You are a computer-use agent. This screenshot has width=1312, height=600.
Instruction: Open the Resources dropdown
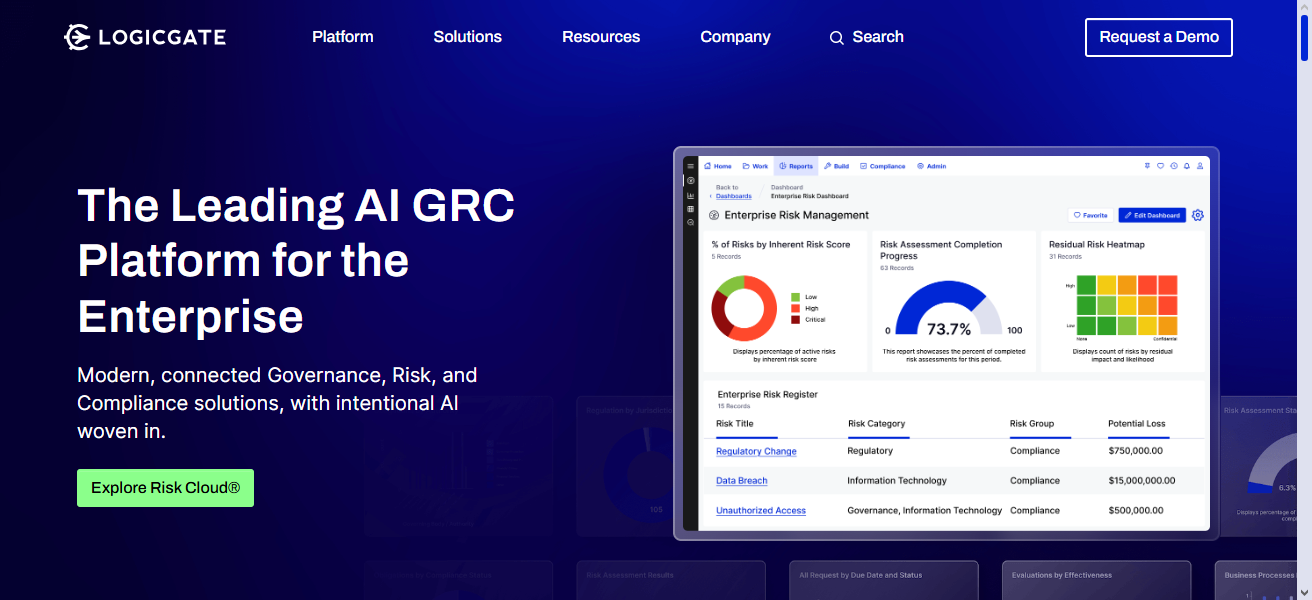(600, 37)
